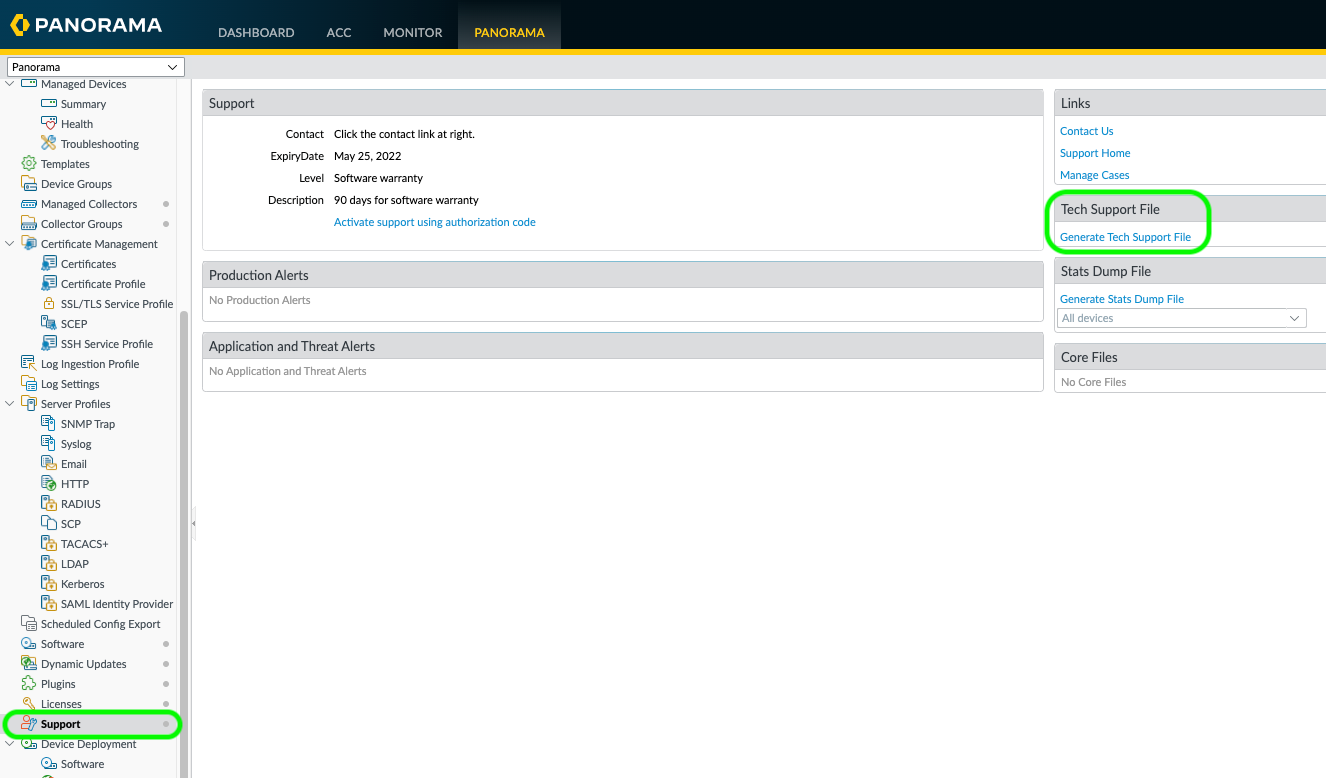Click the Certificate Profile icon
1326x778 pixels.
click(x=49, y=284)
